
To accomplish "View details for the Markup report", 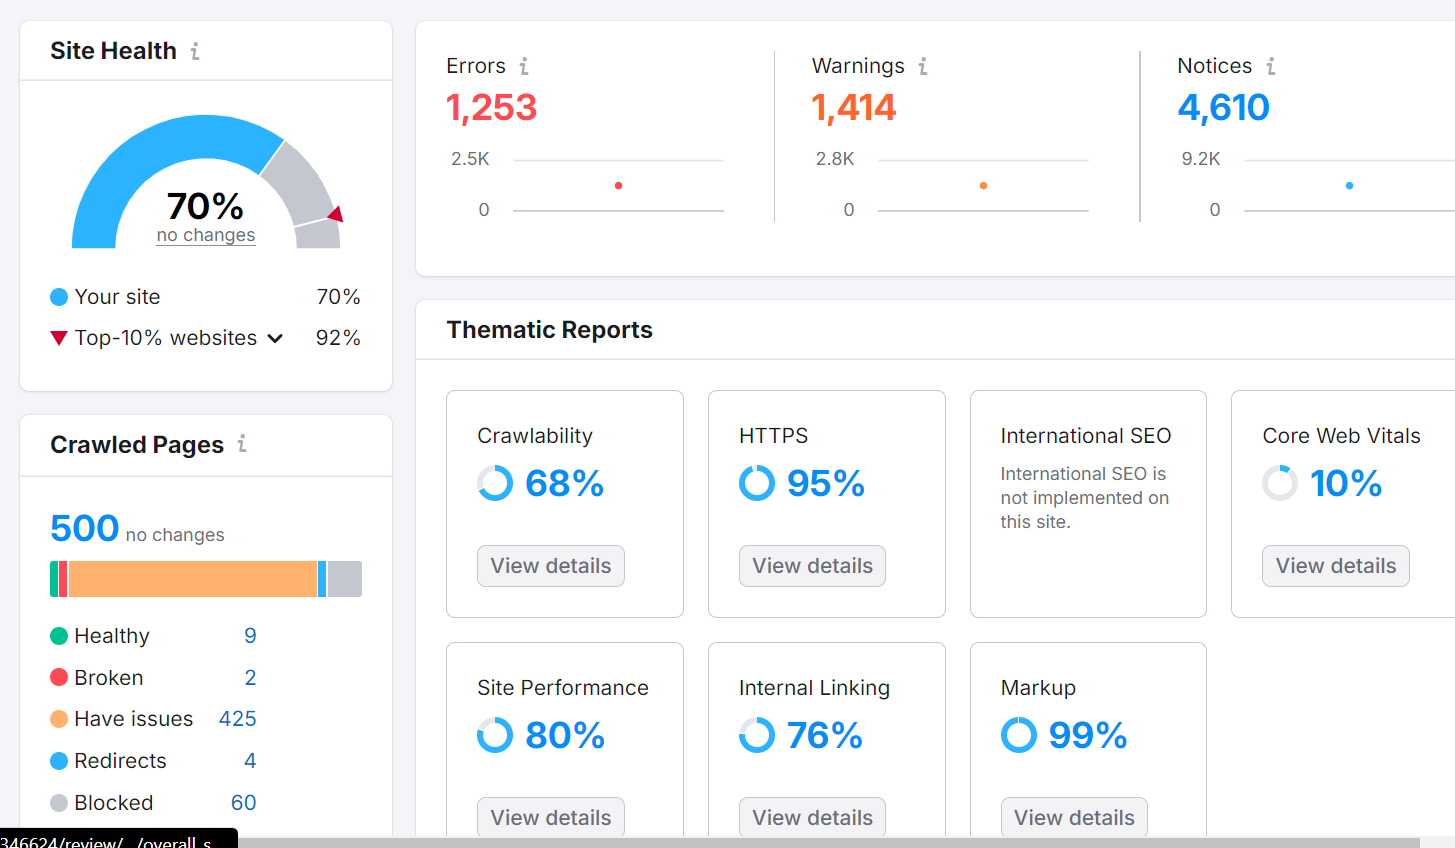I will tap(1074, 817).
